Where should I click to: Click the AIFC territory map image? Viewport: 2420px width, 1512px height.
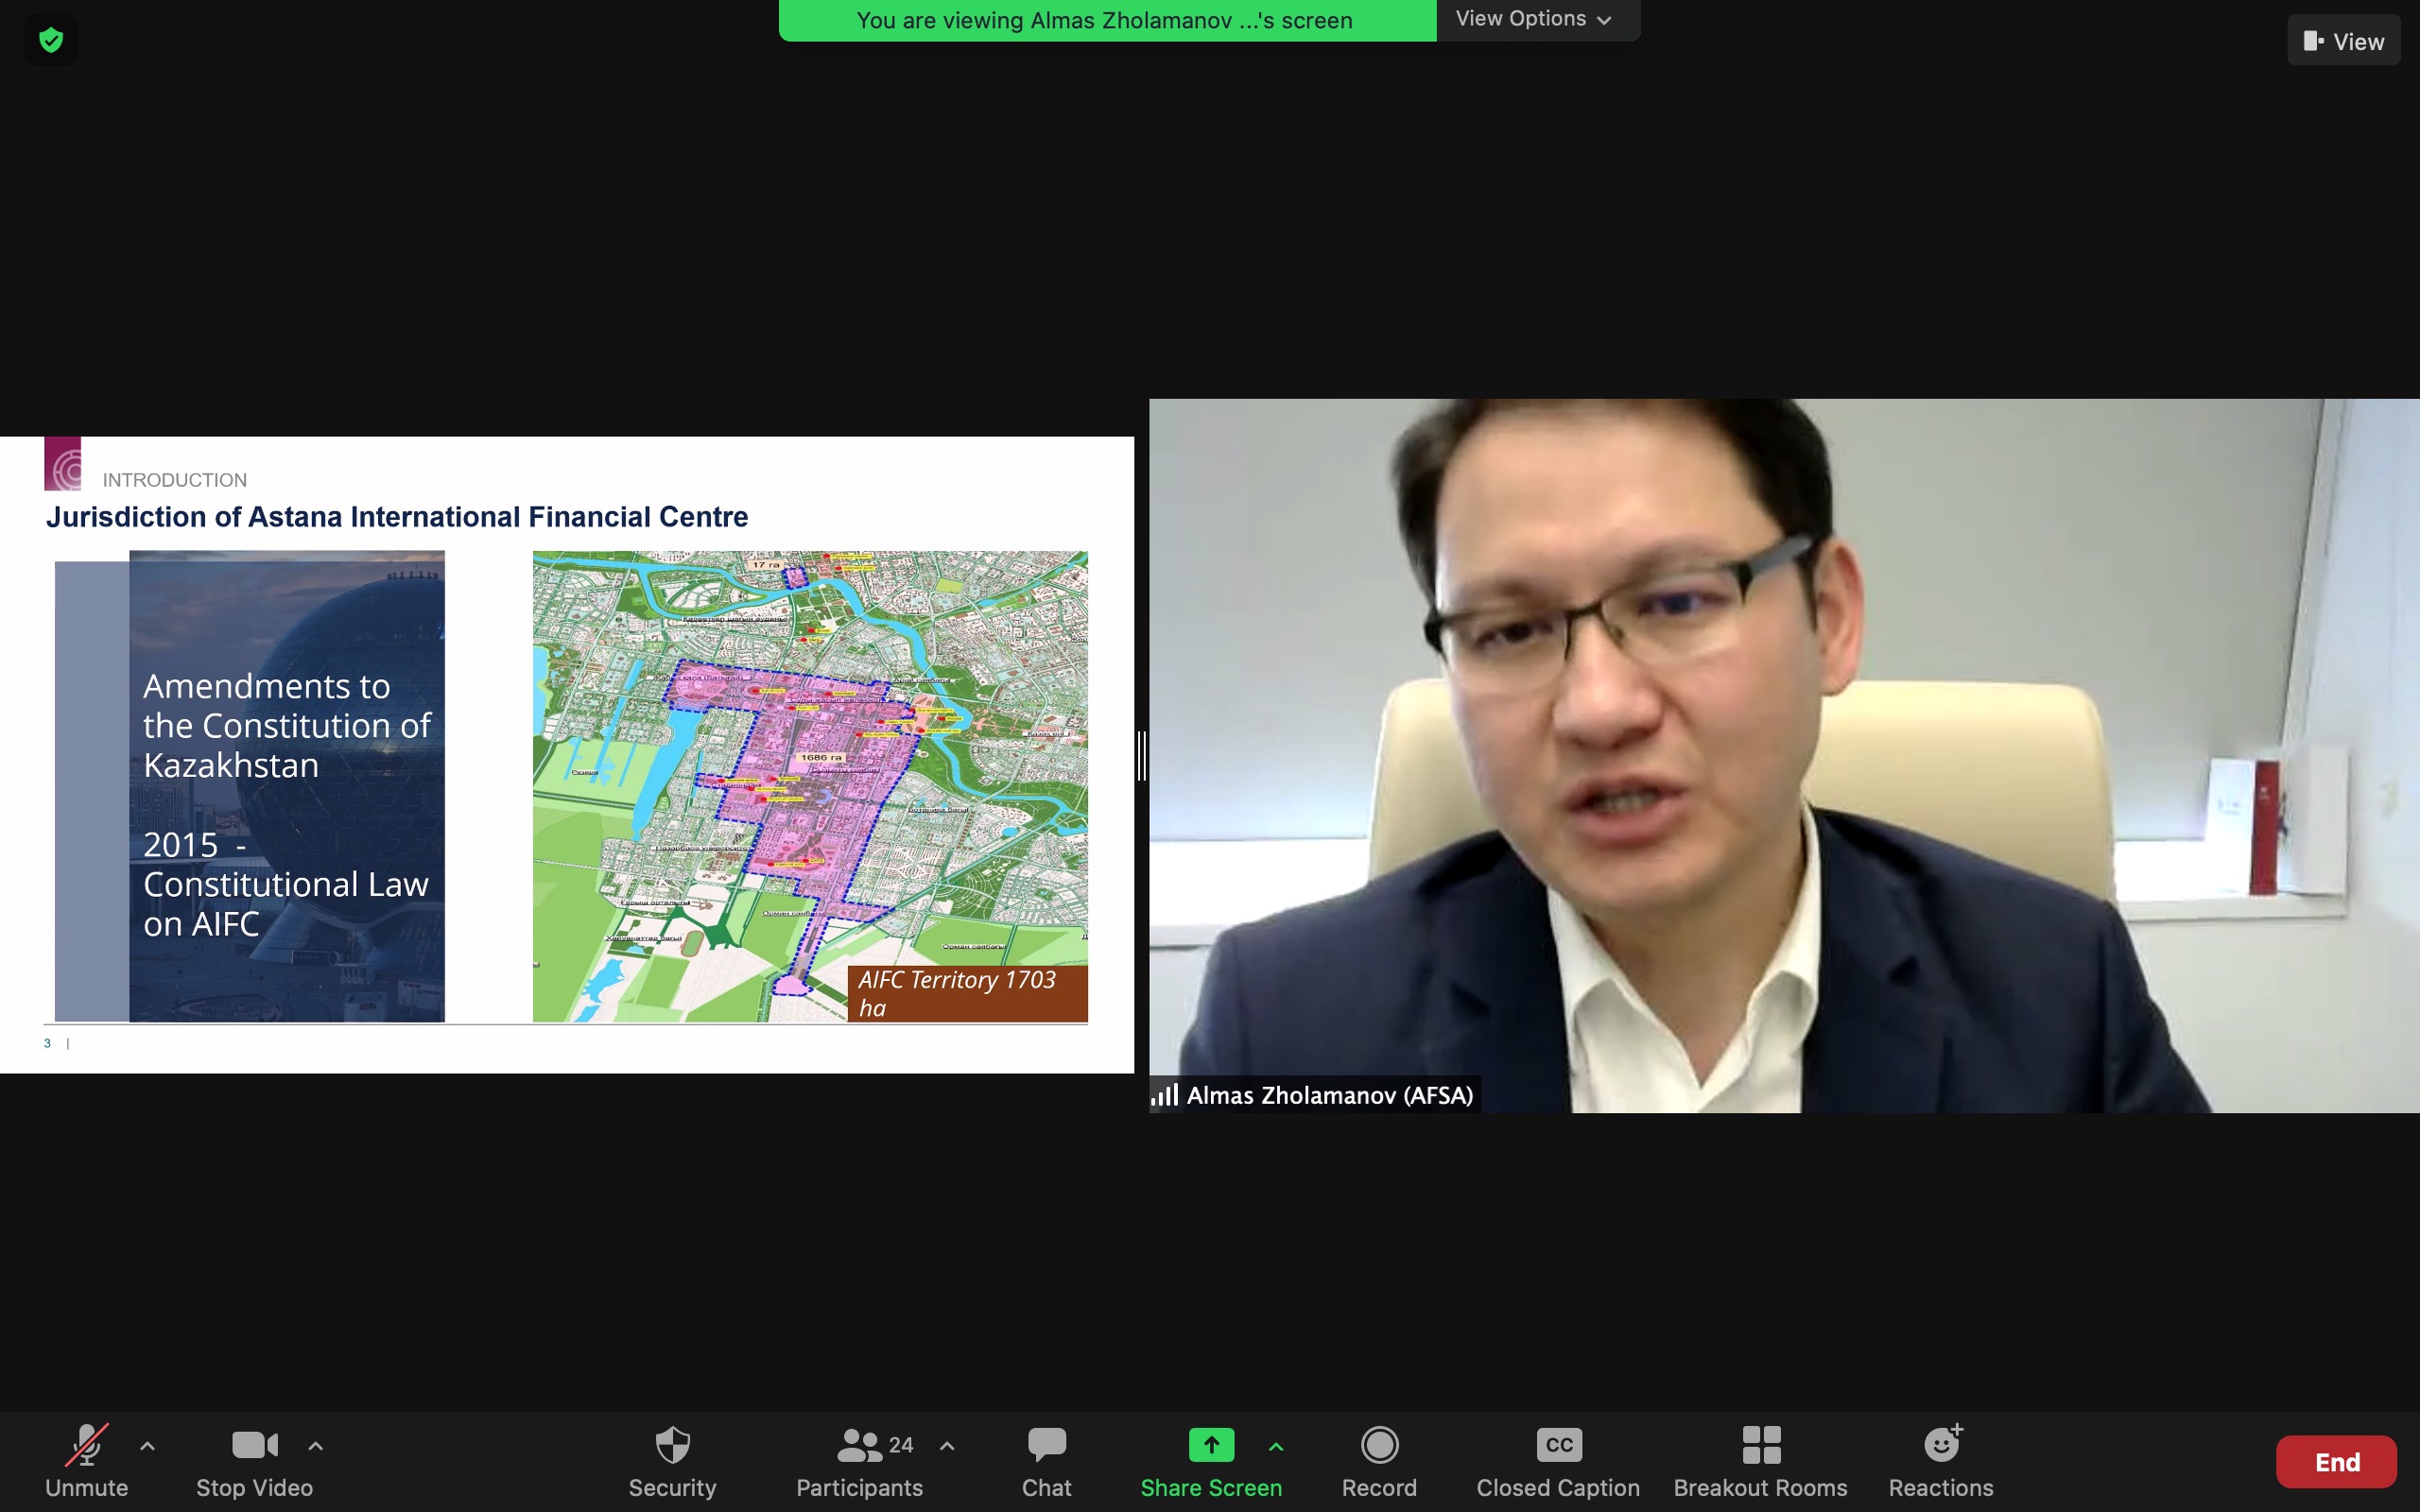[x=810, y=786]
